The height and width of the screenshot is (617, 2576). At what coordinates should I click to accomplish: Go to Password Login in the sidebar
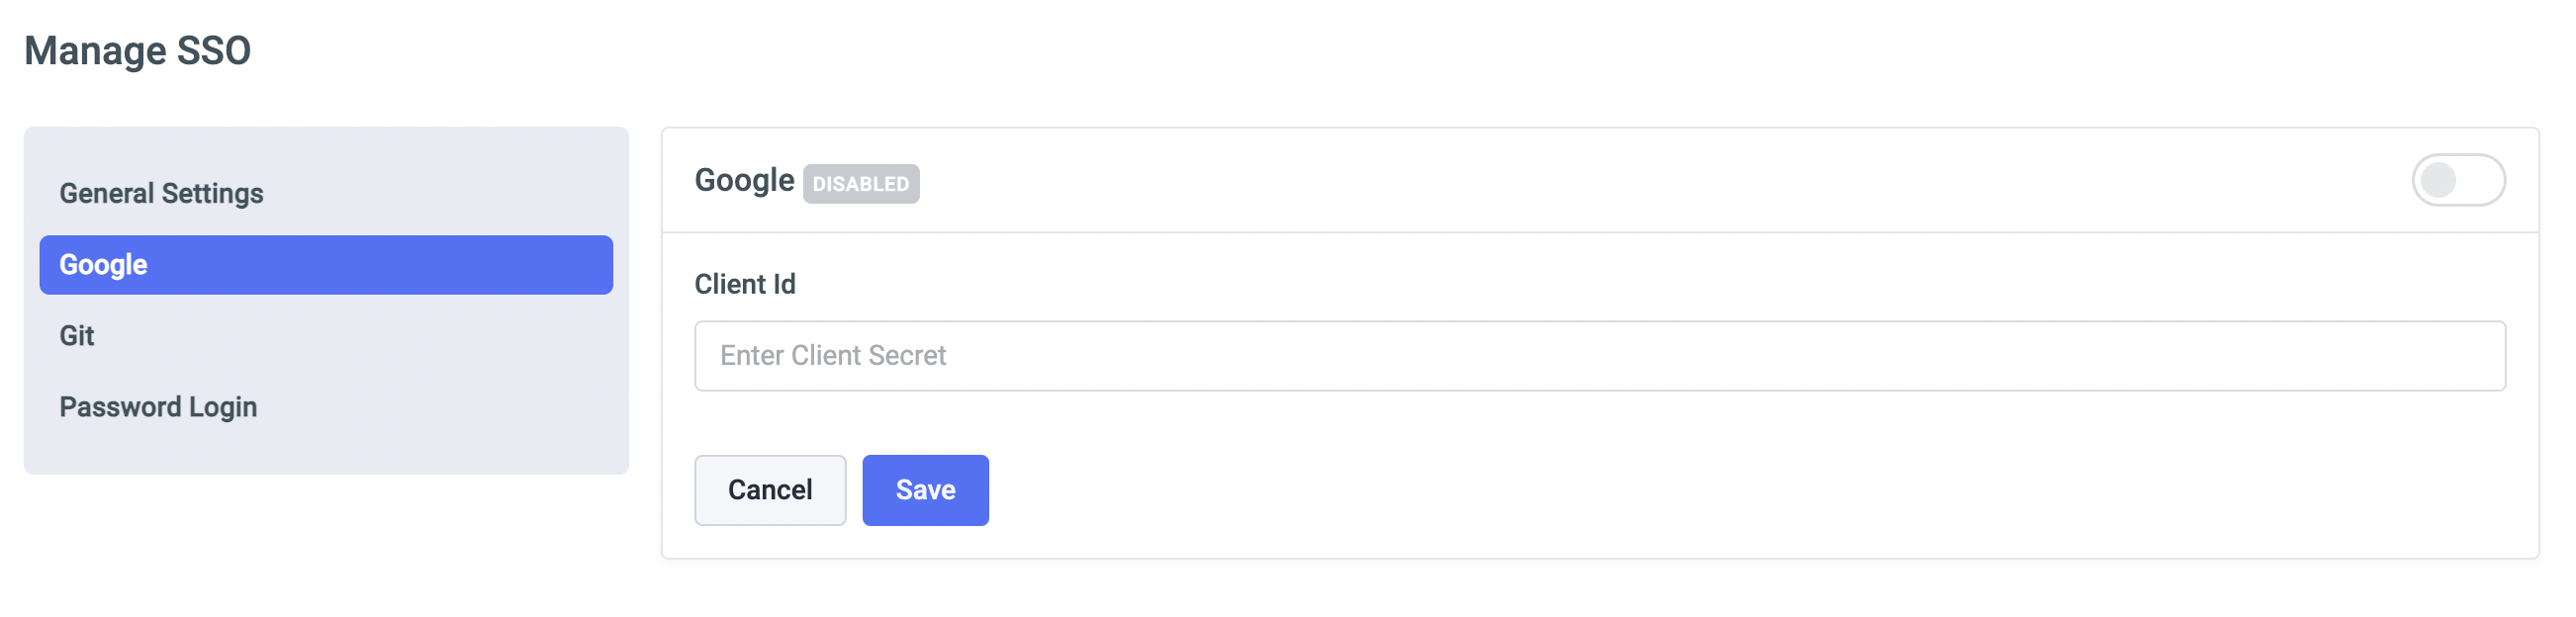158,407
